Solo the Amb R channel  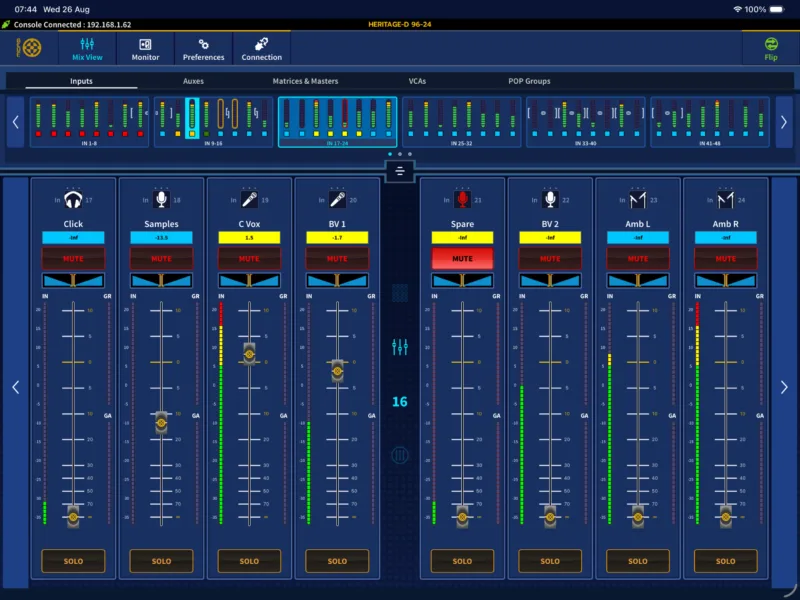(x=726, y=561)
